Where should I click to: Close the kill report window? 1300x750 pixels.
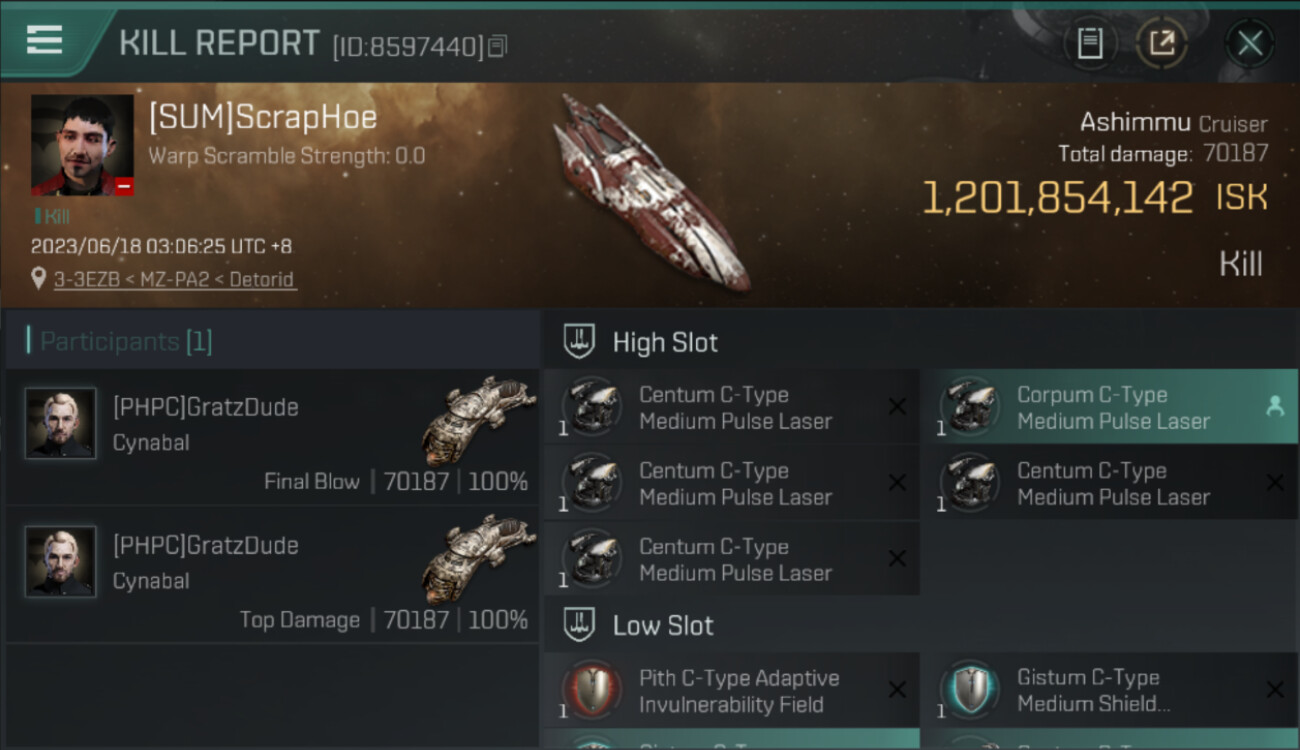coord(1250,43)
